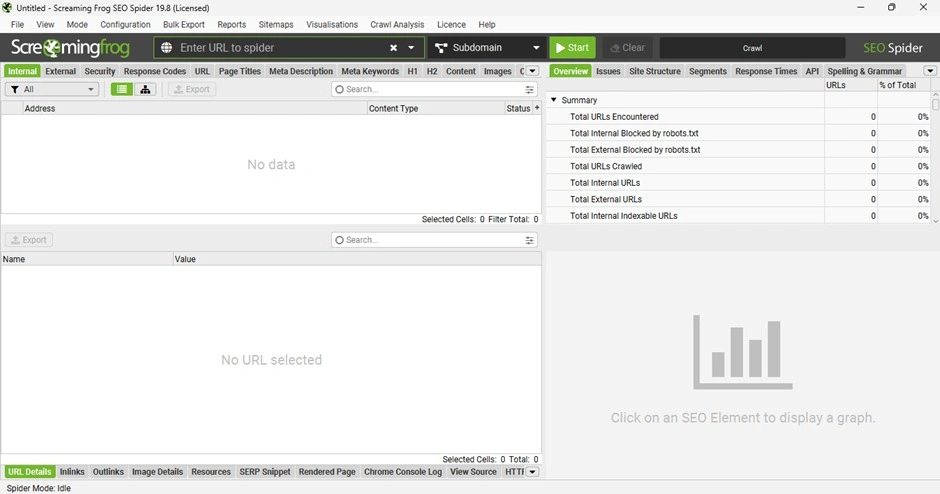
Task: Open the URL history dropdown arrow
Action: point(411,47)
